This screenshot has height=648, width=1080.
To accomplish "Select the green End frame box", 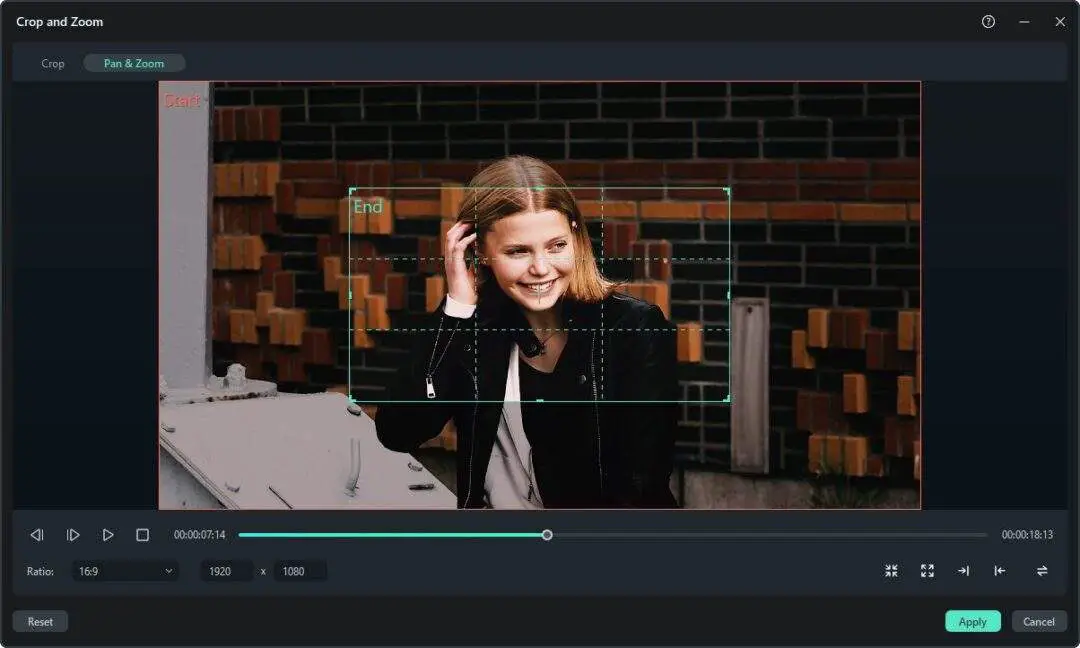I will coord(540,295).
